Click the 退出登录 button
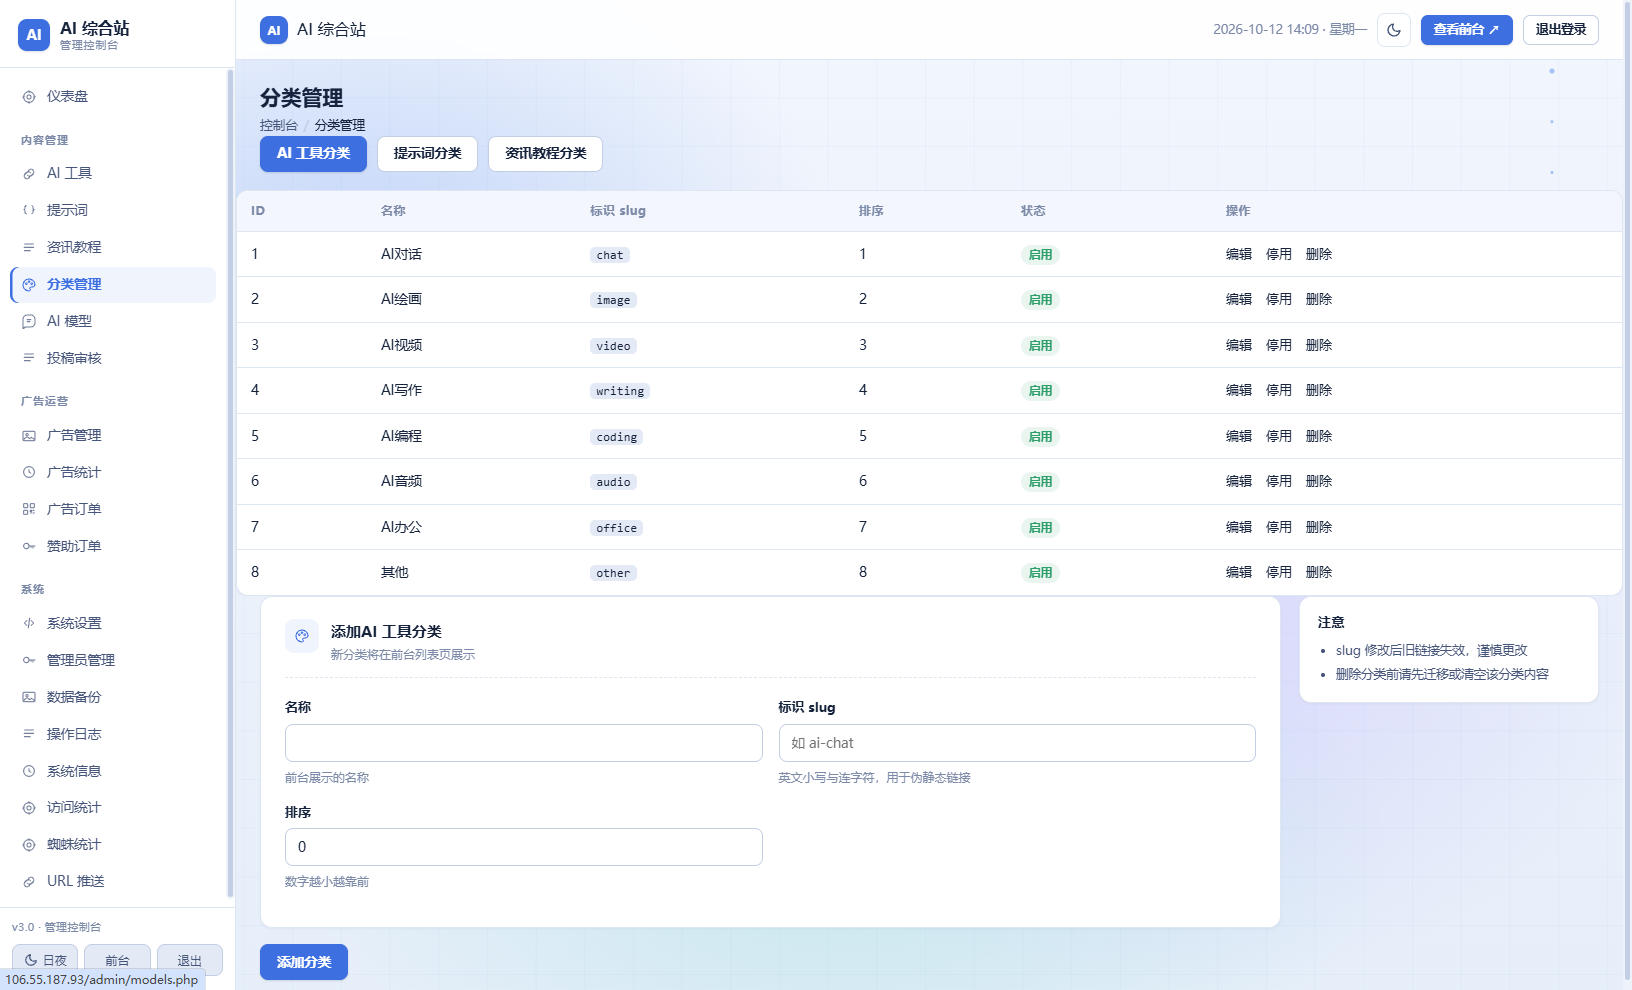Screen dimensions: 1632x990 click(1561, 30)
